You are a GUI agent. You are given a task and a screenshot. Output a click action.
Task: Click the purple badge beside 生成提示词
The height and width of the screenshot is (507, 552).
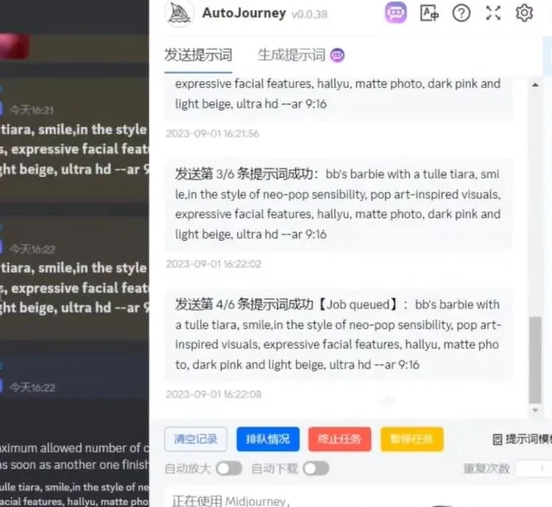coord(337,55)
